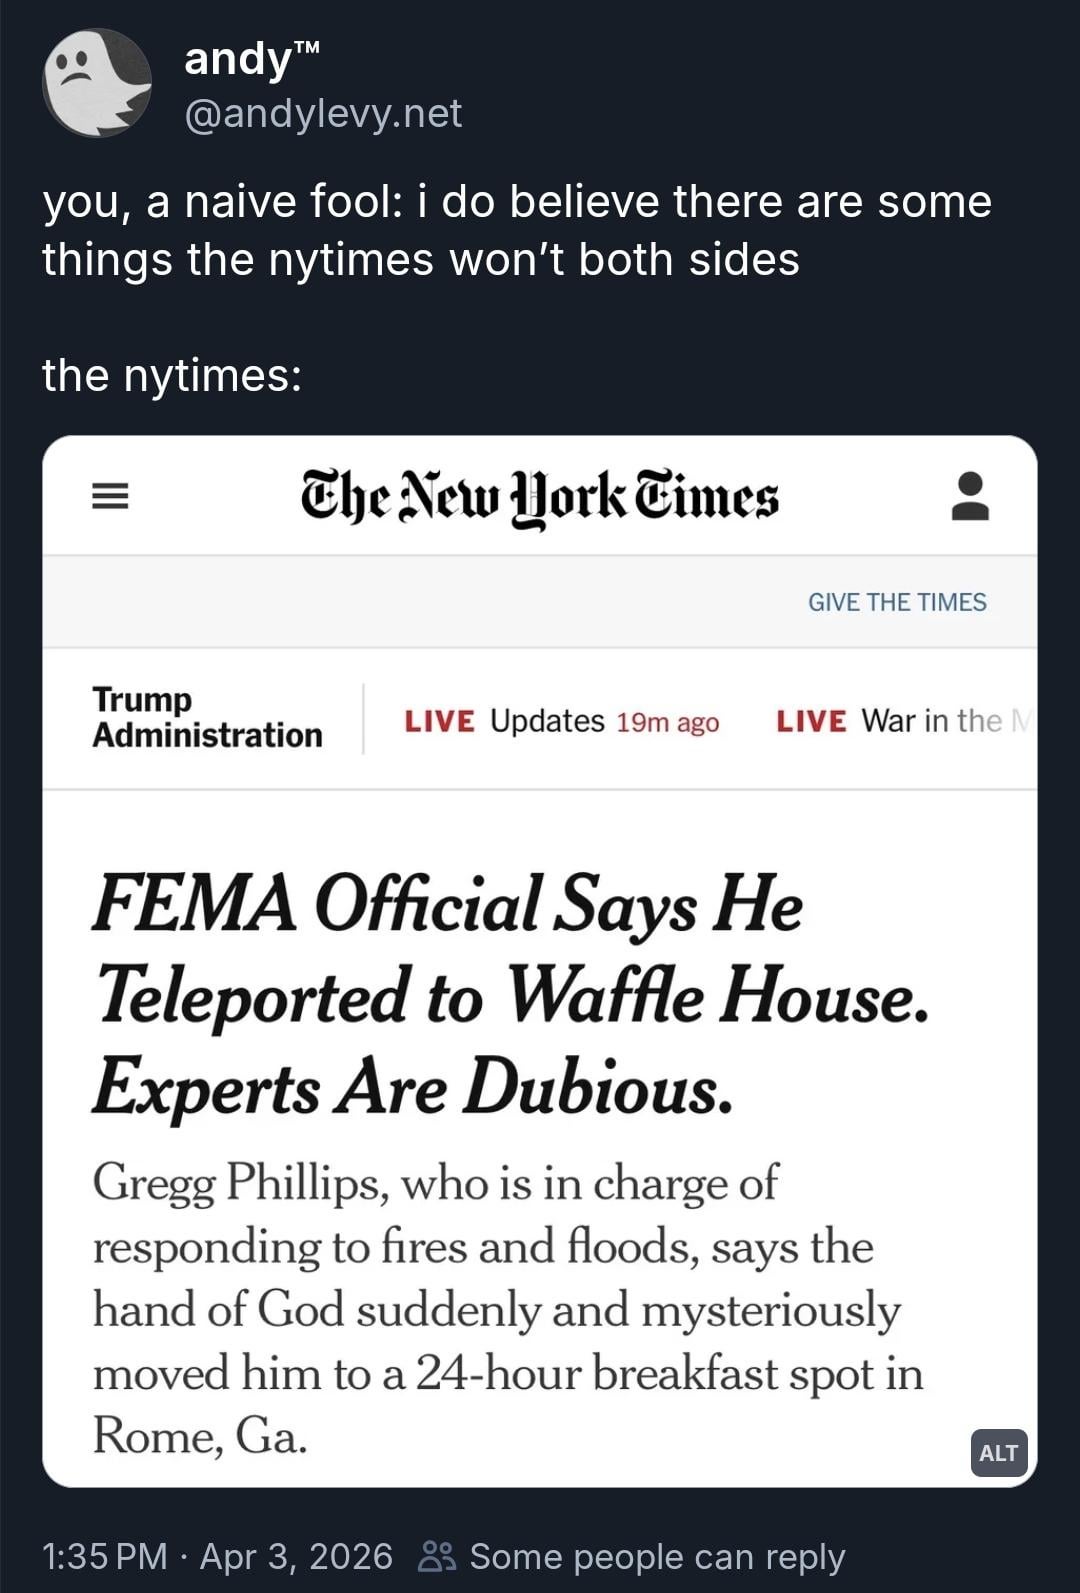Click the 'the nytimes:' line of the post
The height and width of the screenshot is (1593, 1080).
pyautogui.click(x=172, y=375)
